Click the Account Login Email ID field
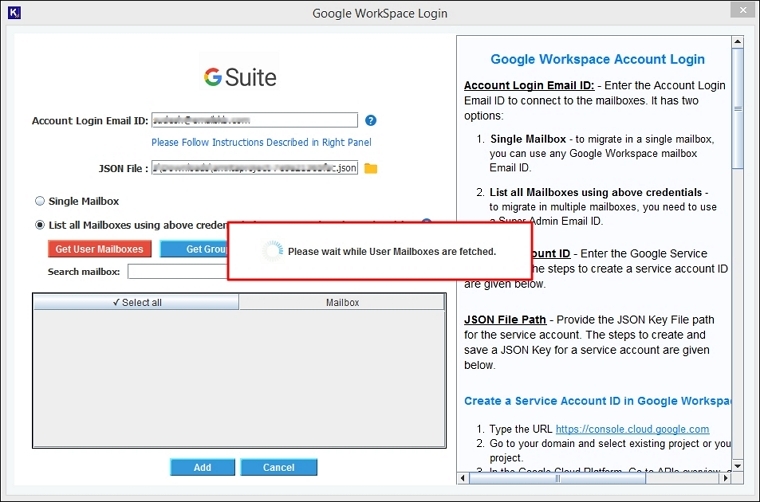This screenshot has width=760, height=502. pos(254,120)
